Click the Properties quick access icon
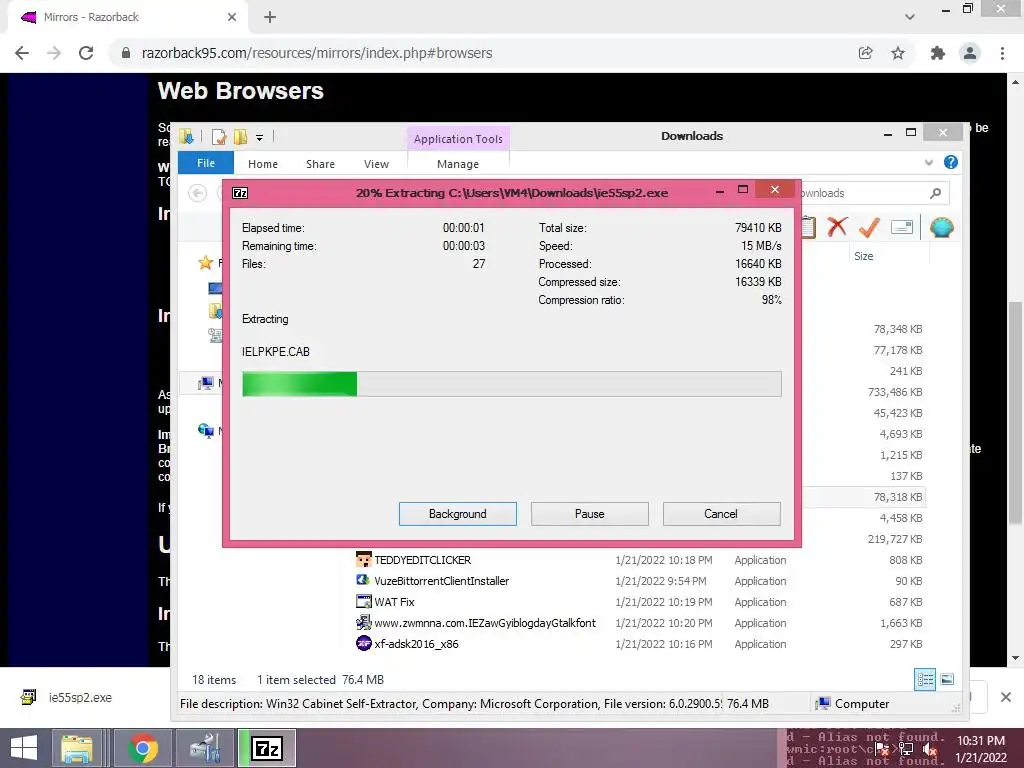1024x768 pixels. click(219, 136)
